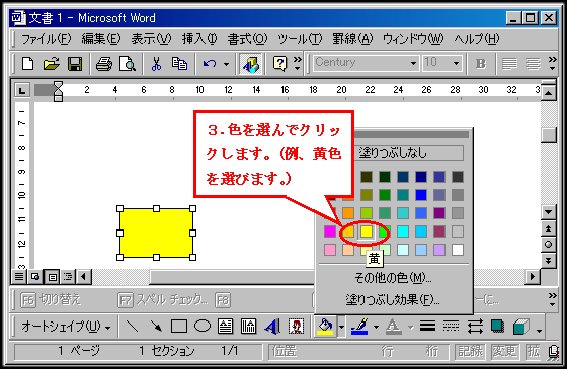567x369 pixels.
Task: Open the 挿入 (Insert) menu
Action: click(199, 39)
